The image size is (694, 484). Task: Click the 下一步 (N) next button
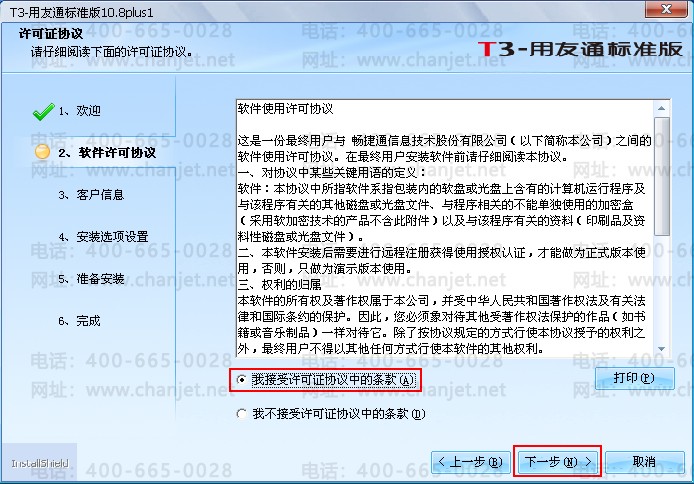coord(557,462)
